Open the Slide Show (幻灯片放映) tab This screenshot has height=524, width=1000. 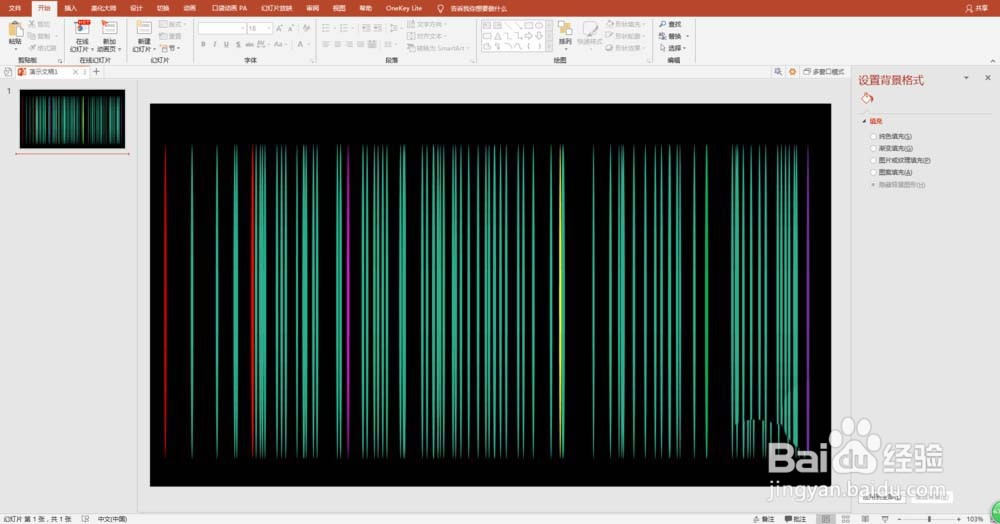[276, 8]
